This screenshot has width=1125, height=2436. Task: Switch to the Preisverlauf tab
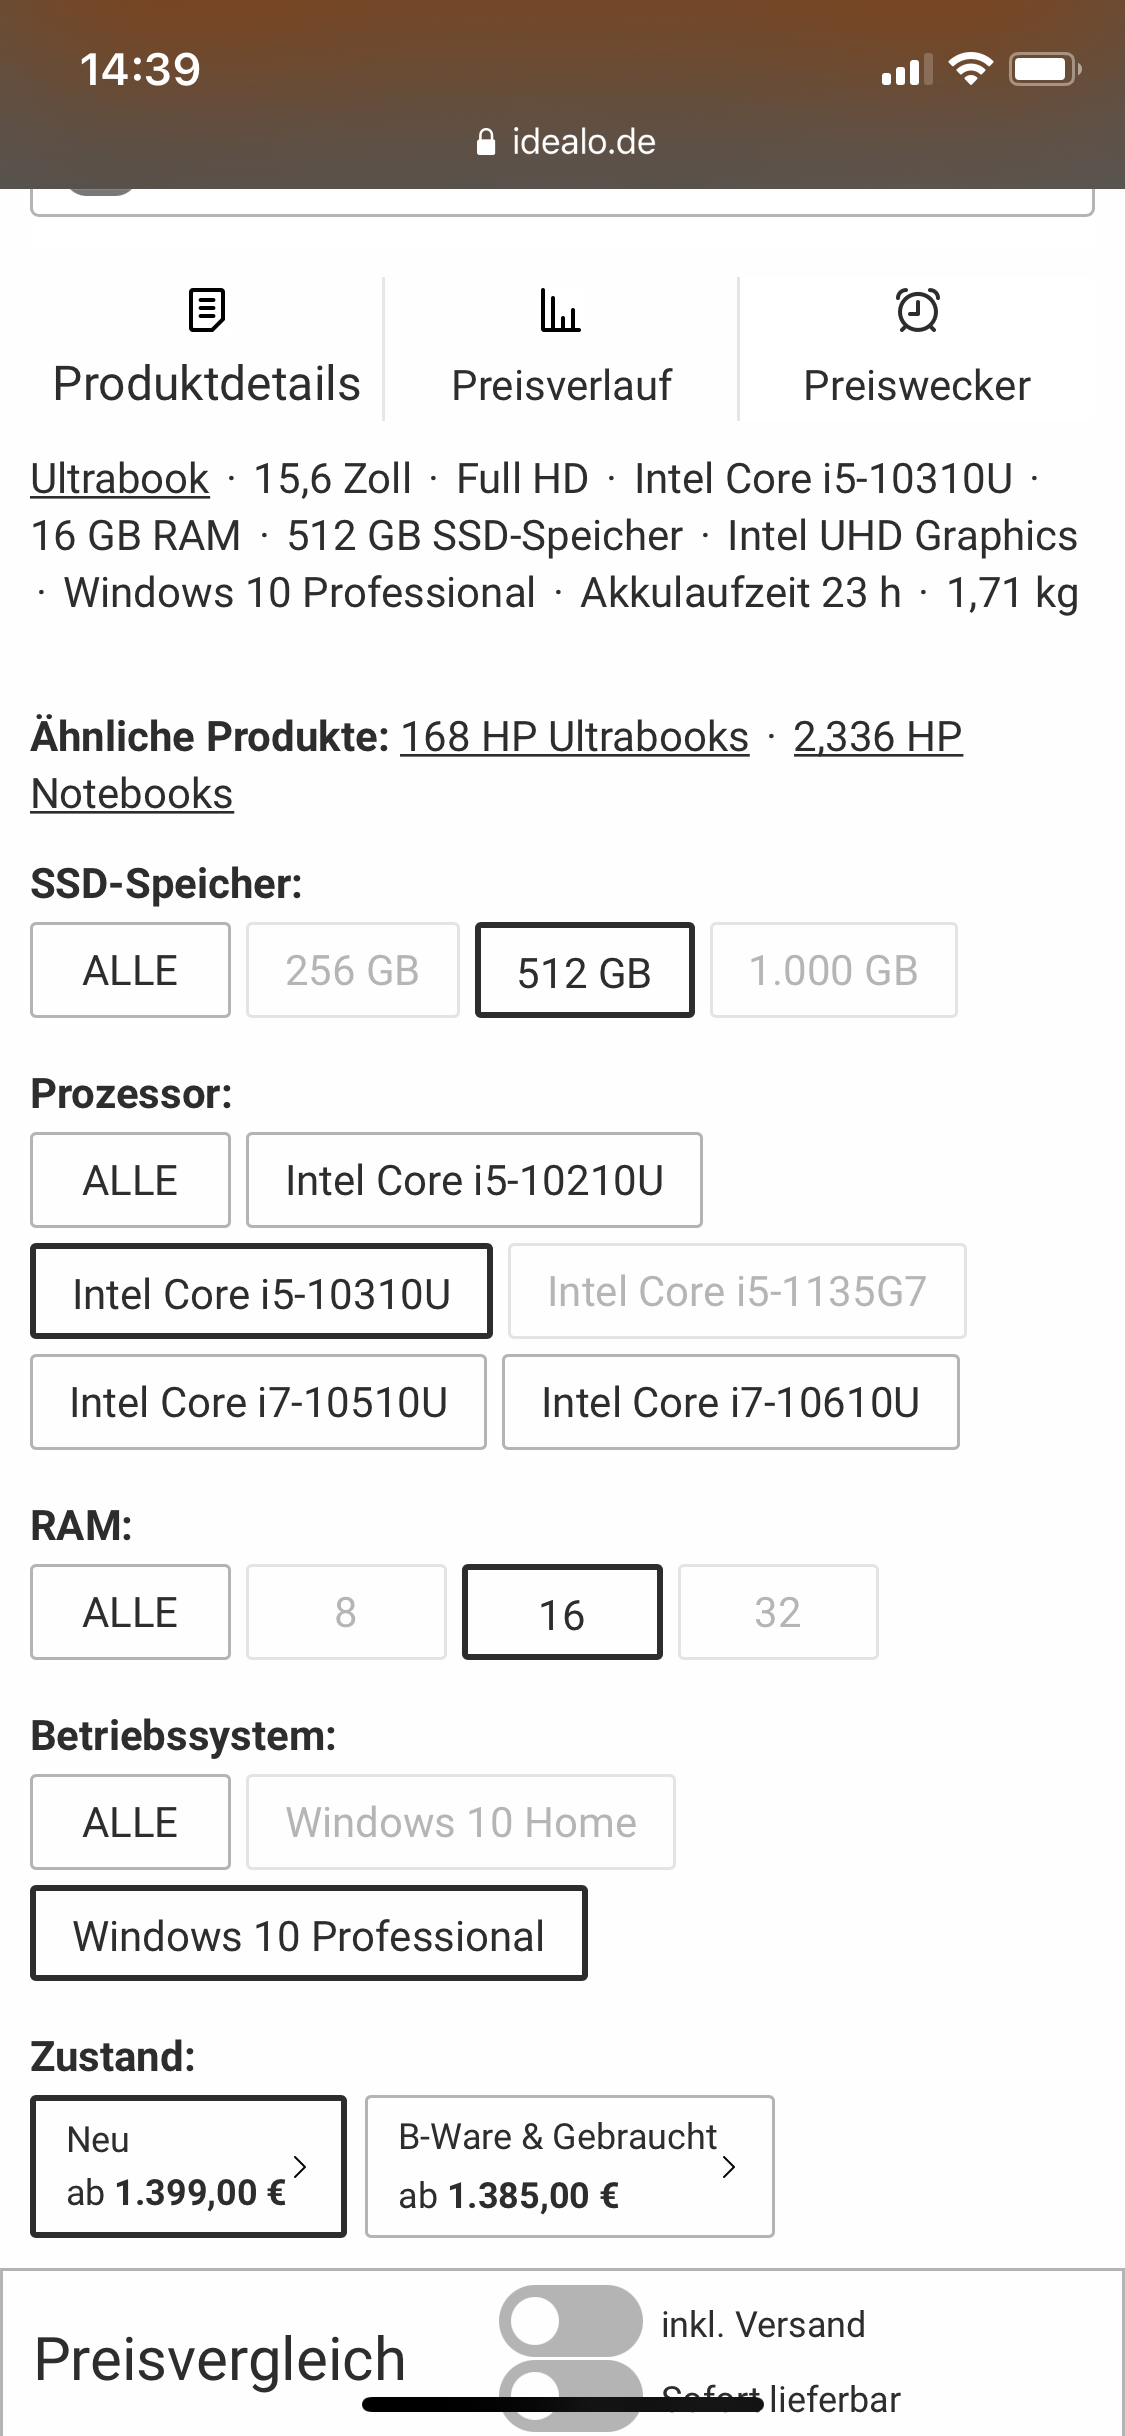(561, 385)
